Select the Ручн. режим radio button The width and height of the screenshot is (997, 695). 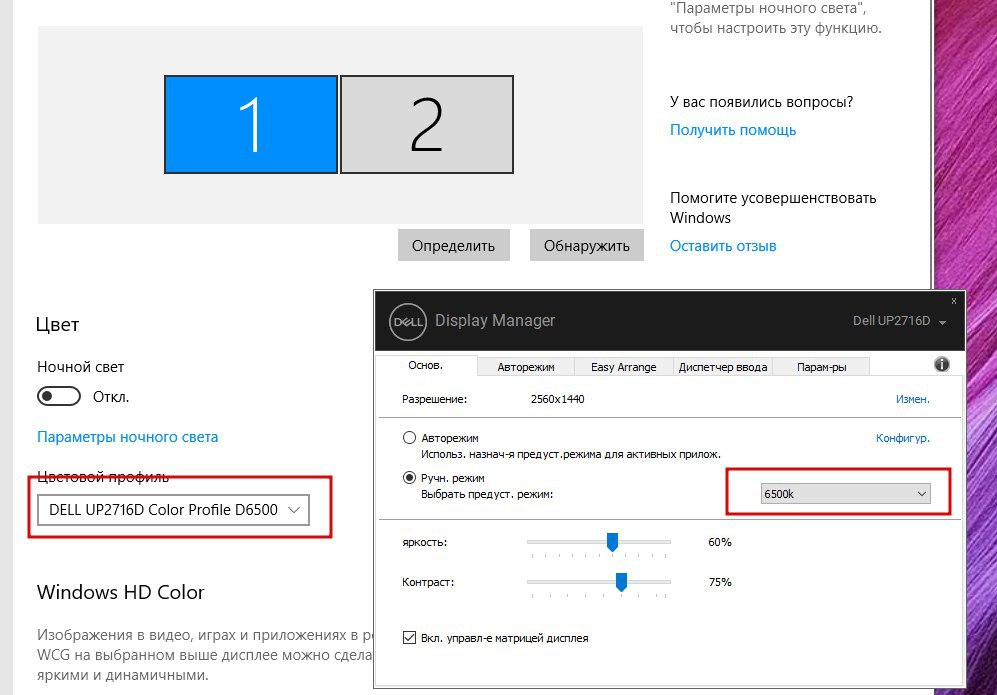(x=409, y=478)
